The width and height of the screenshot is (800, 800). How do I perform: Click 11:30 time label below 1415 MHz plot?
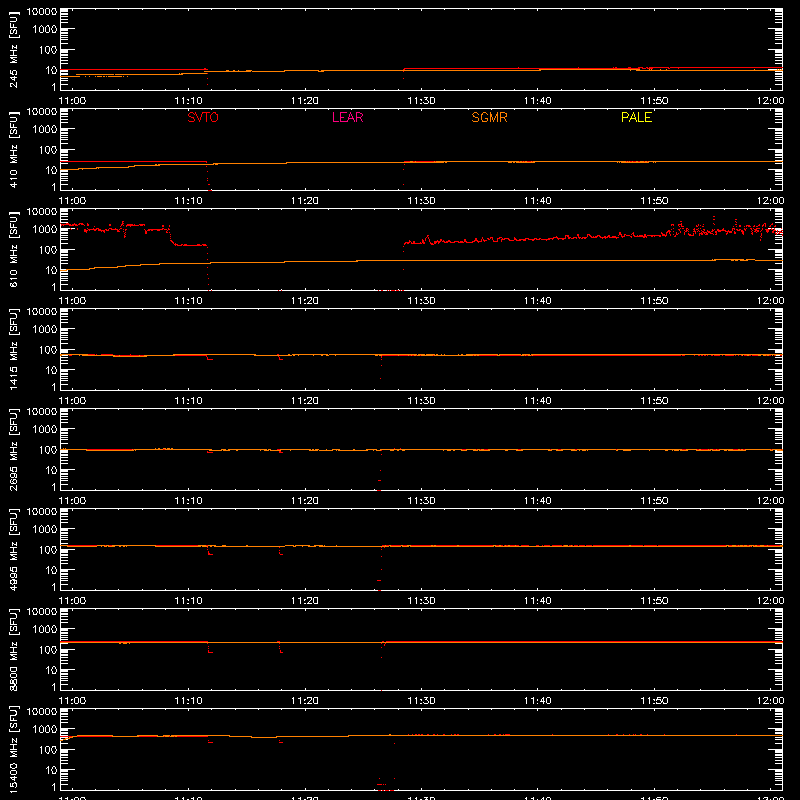(x=421, y=401)
